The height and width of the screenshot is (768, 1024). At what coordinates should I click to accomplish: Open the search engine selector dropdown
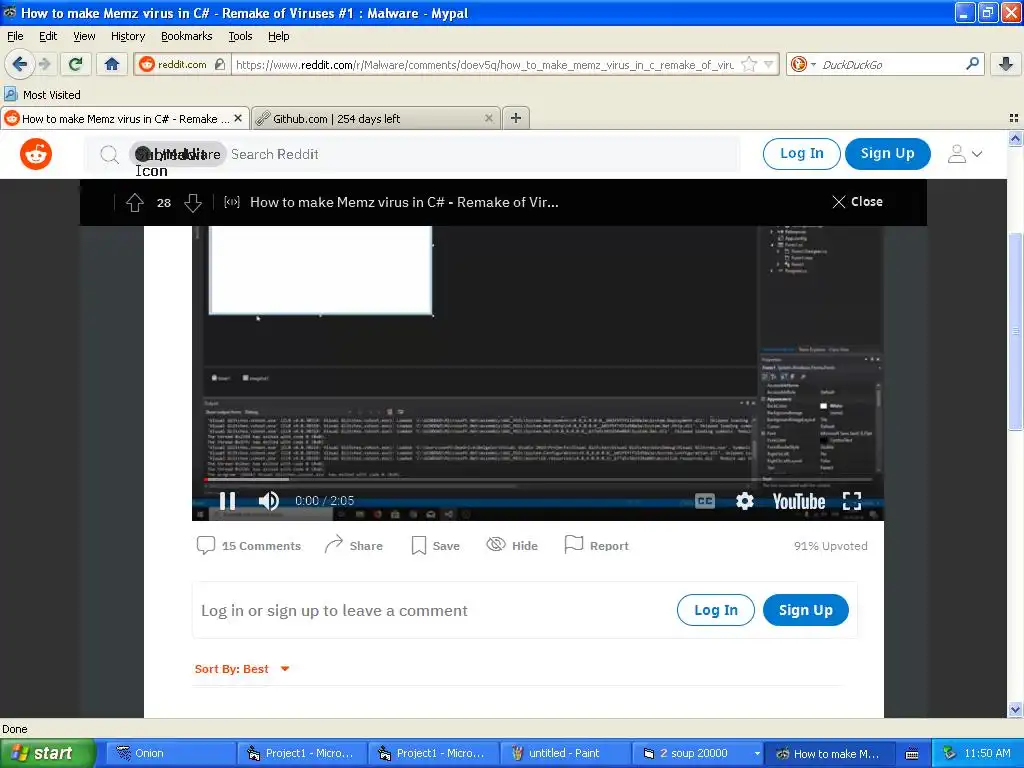(803, 64)
